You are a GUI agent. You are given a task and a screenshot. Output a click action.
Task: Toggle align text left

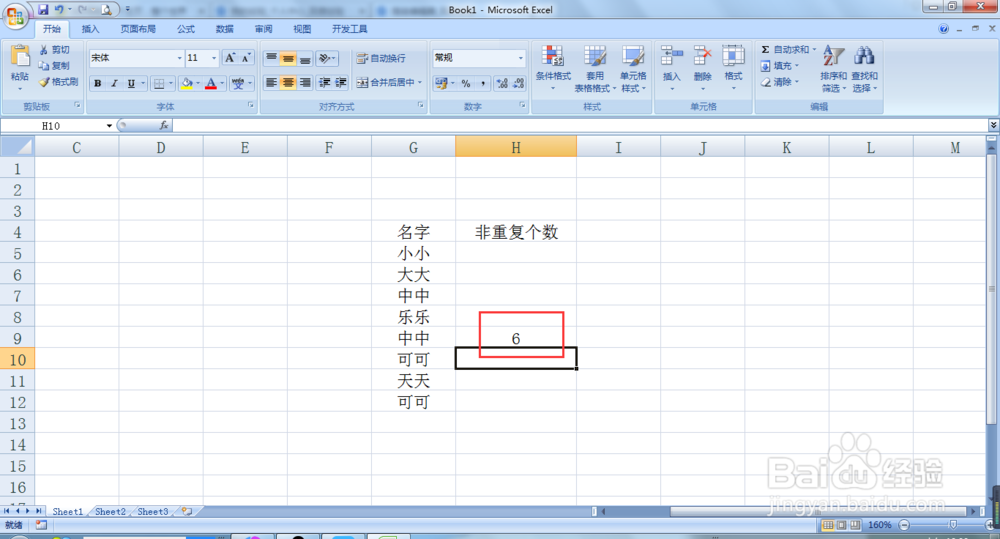tap(271, 83)
